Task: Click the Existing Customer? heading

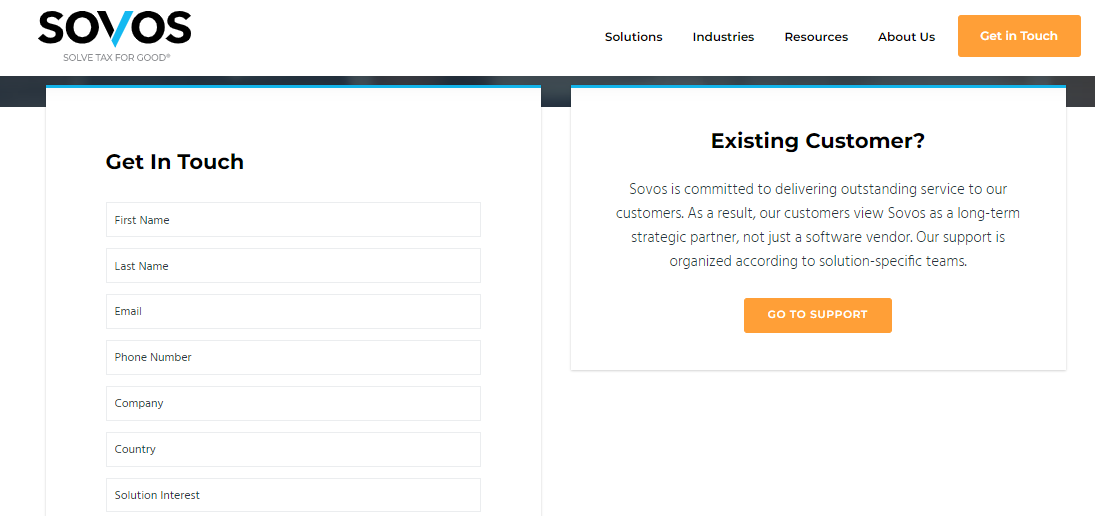Action: tap(818, 141)
